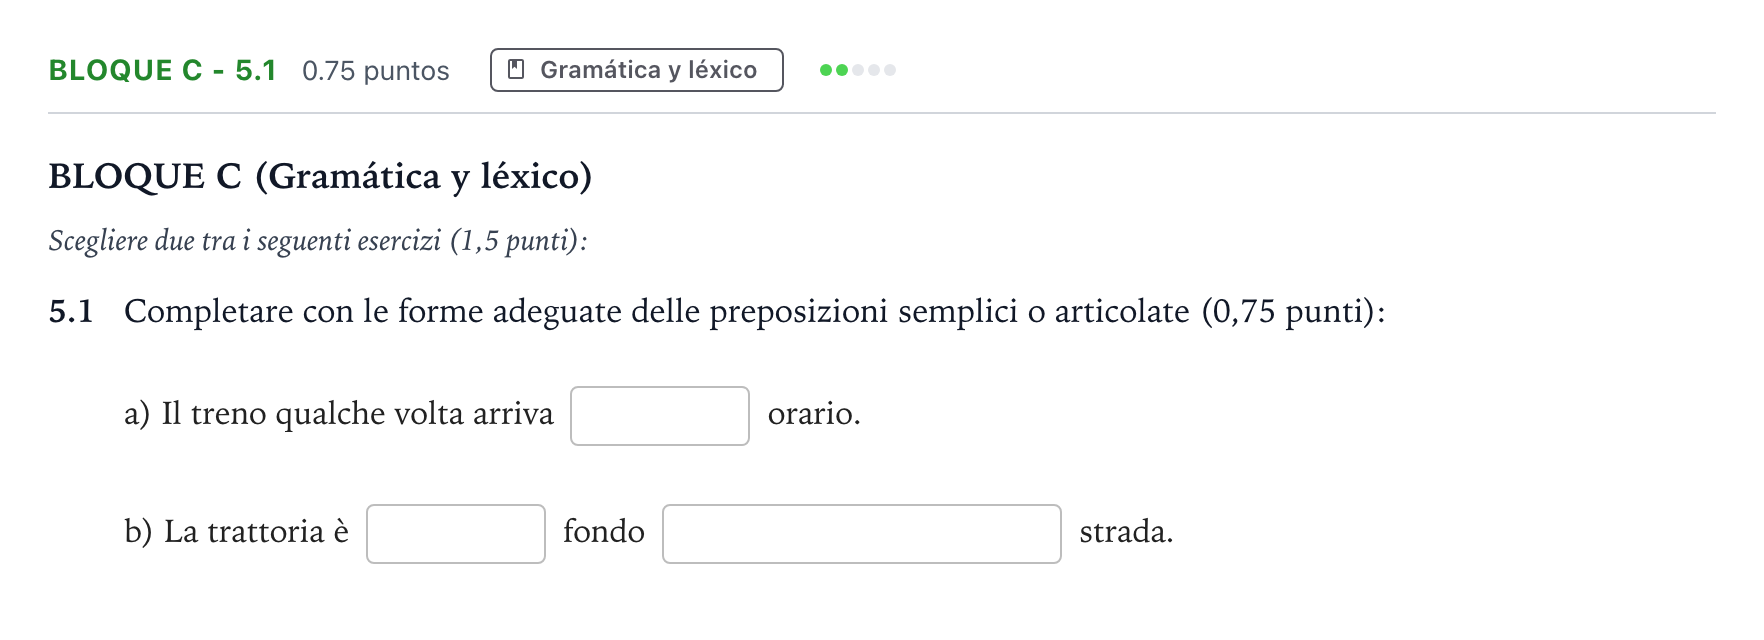Focus the blank after "La trattoria è"
The height and width of the screenshot is (640, 1764).
(456, 534)
